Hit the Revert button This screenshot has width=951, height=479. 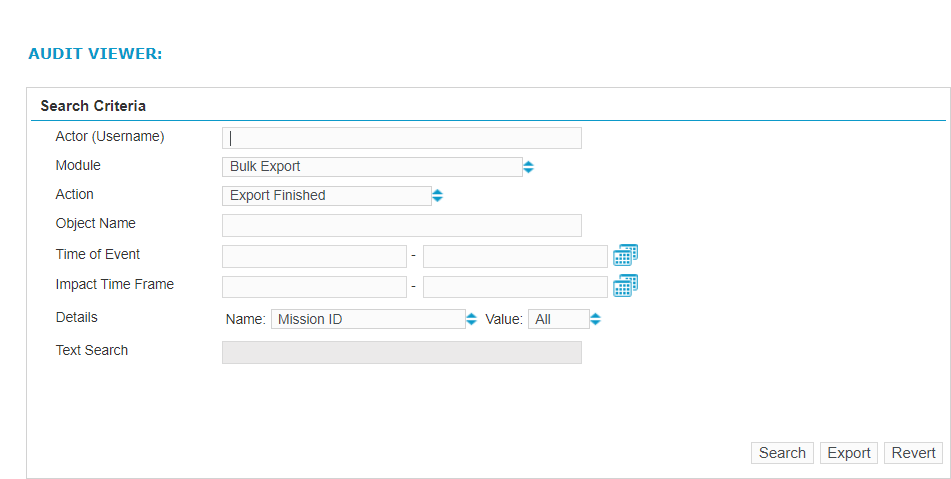click(x=913, y=453)
